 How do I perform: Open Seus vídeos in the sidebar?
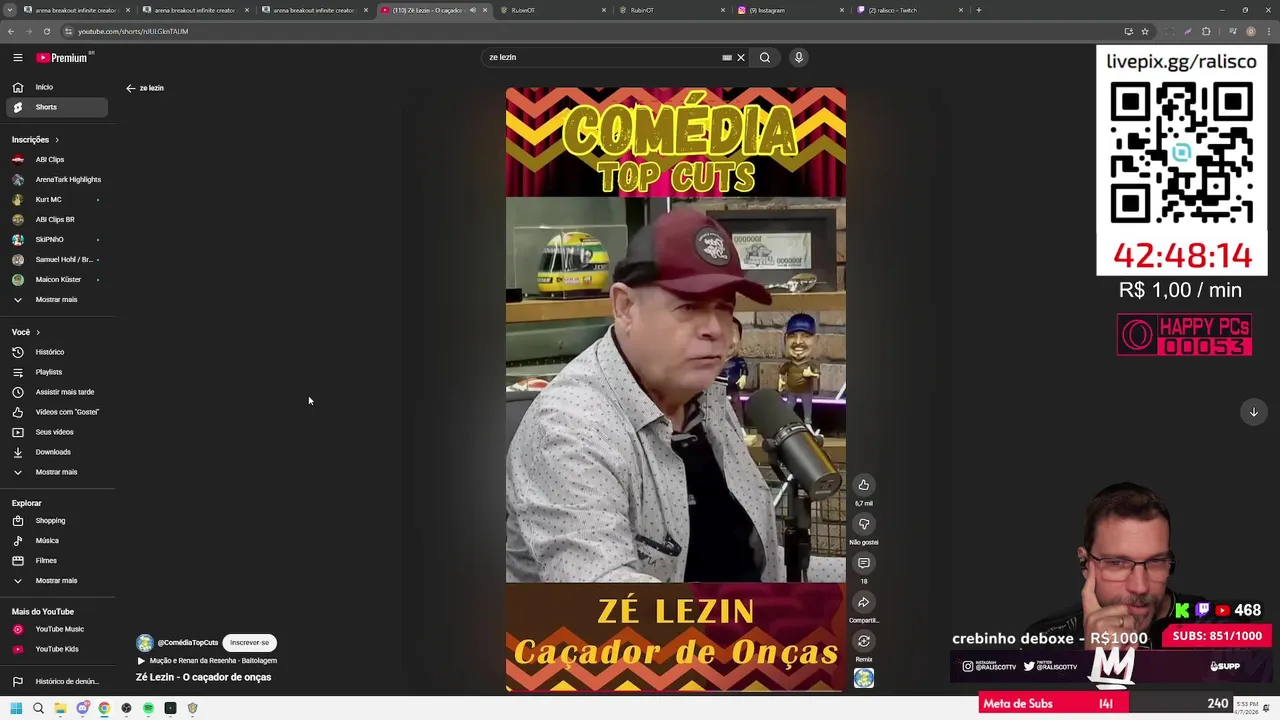pos(55,432)
